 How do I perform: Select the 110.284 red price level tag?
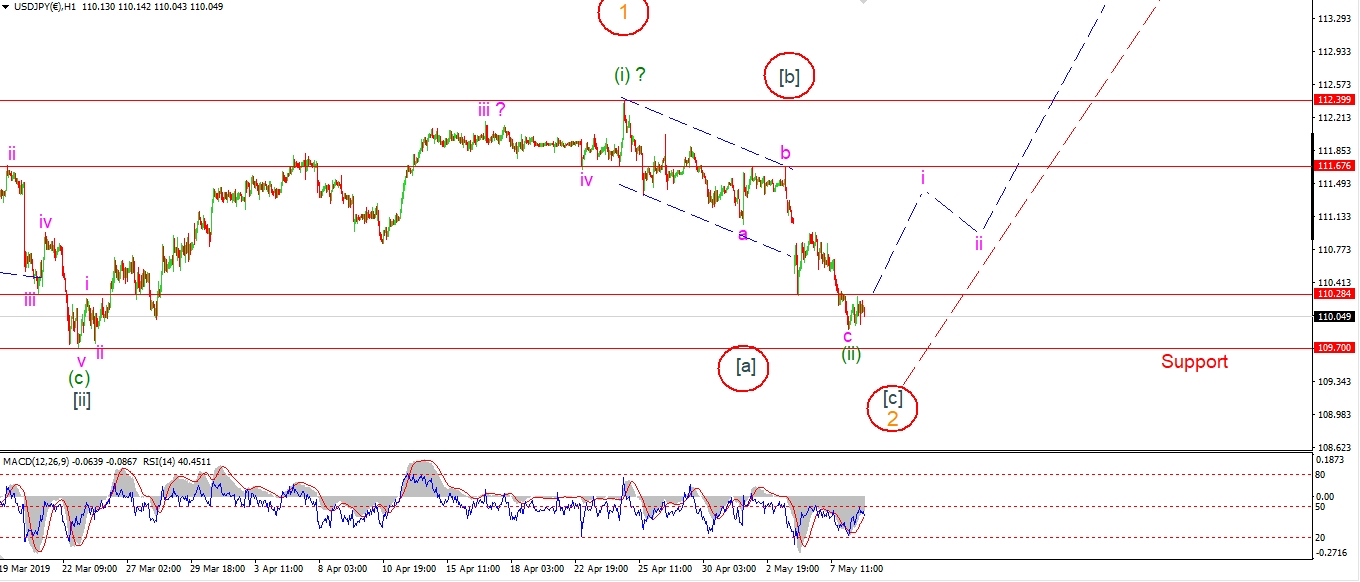click(x=1335, y=294)
